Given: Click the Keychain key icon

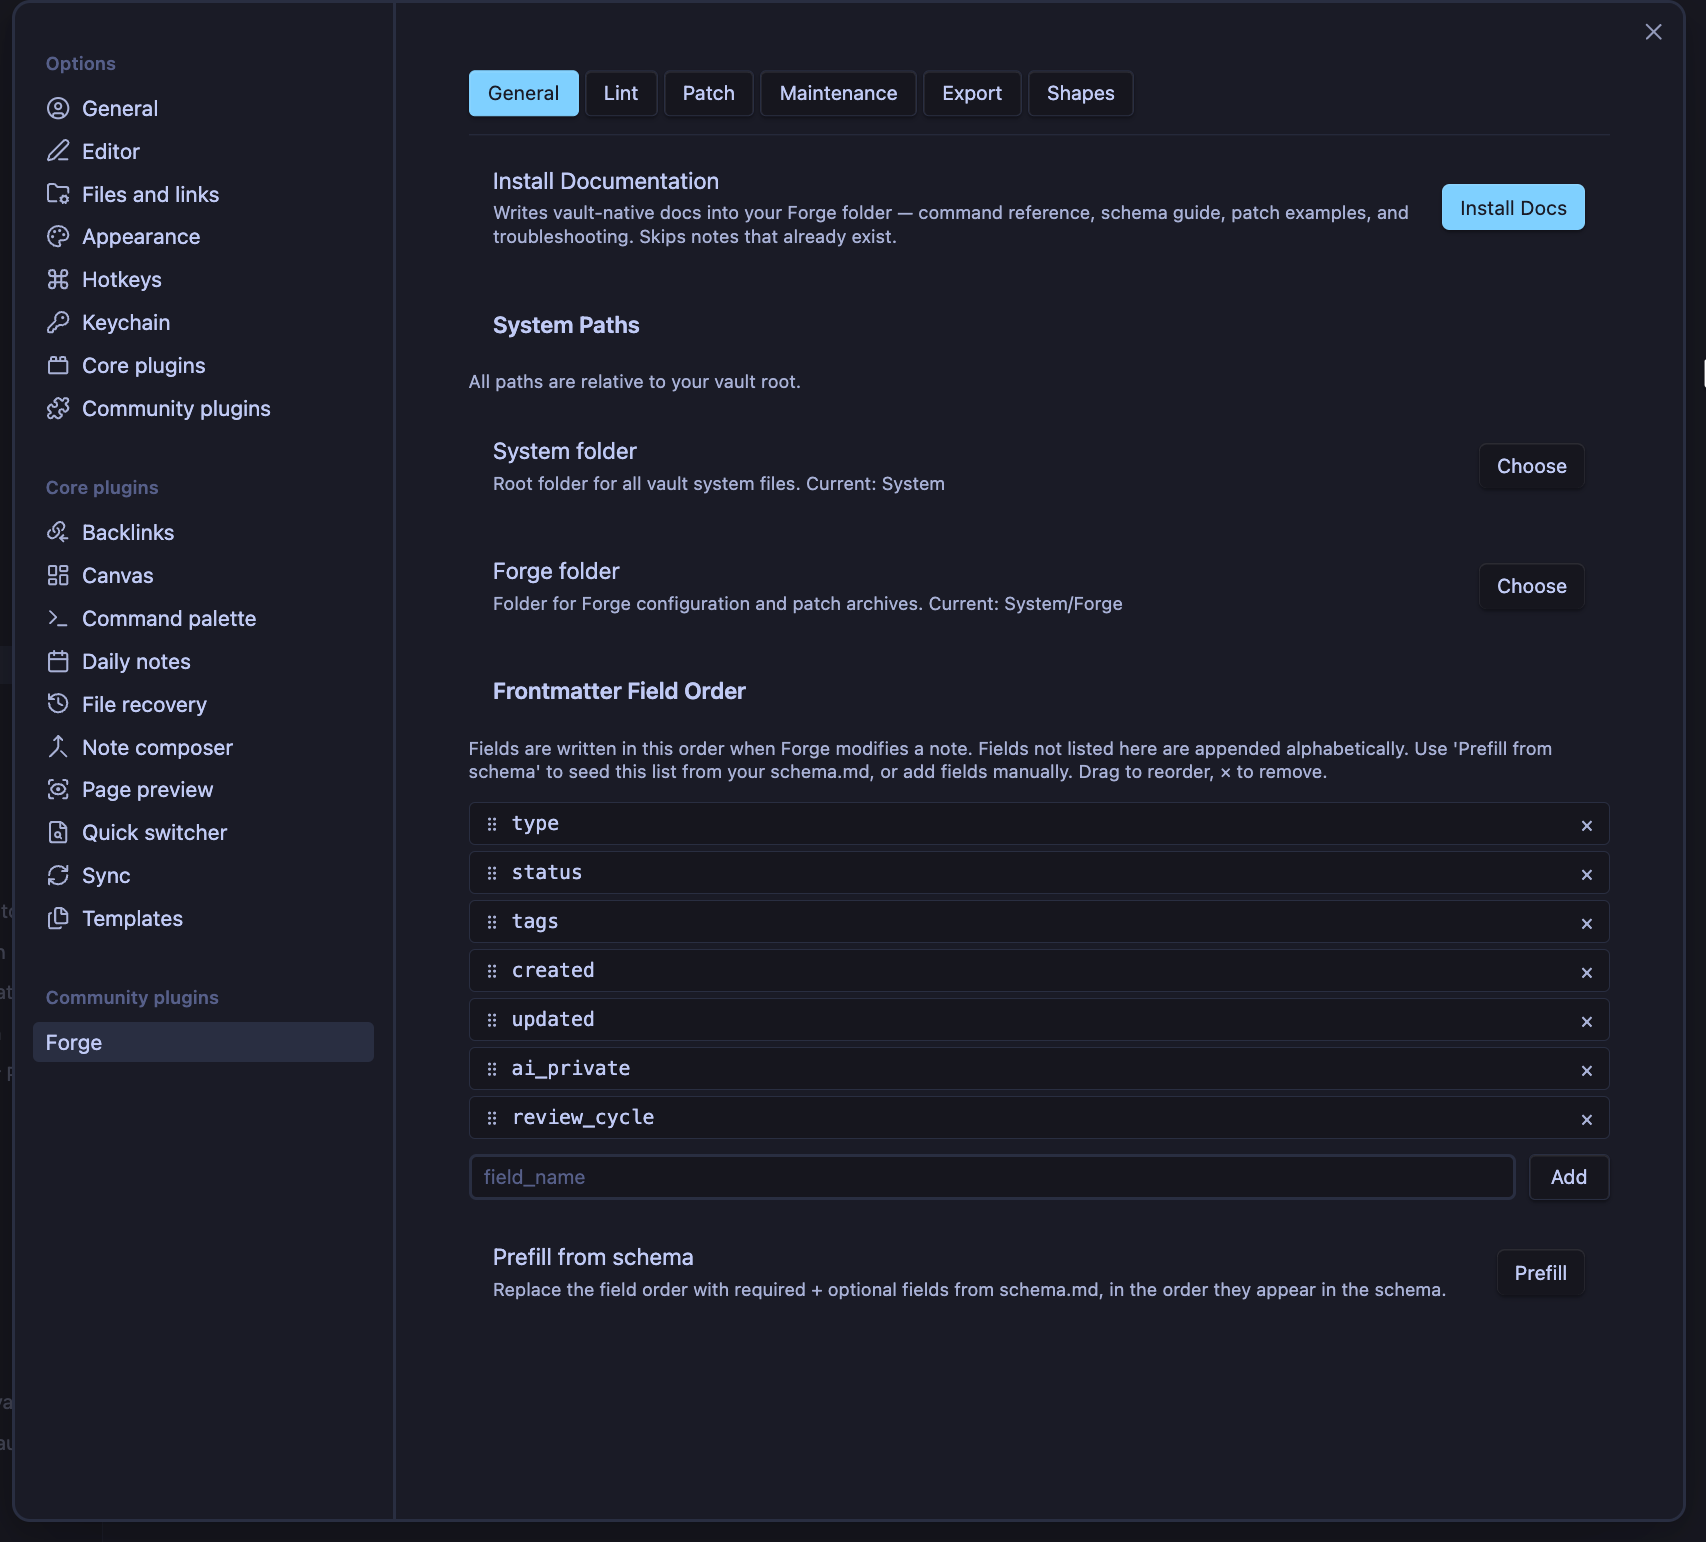Looking at the screenshot, I should click(x=58, y=322).
